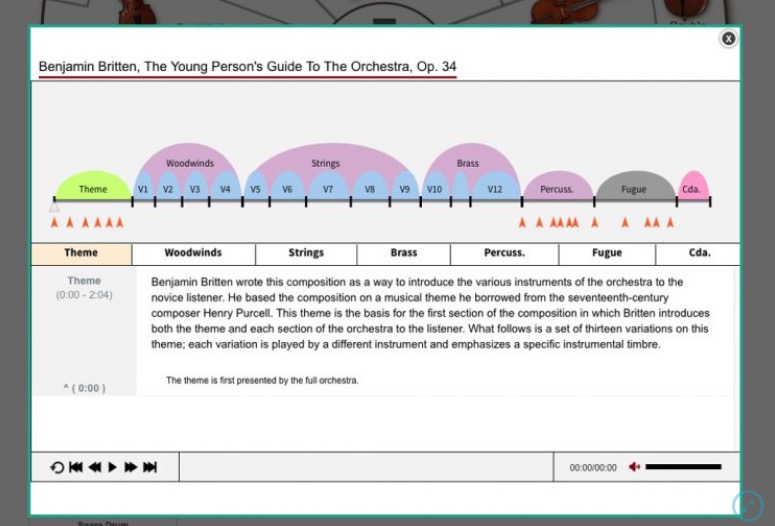Screen dimensions: 775x526
Task: Click the restart/loop playback icon
Action: click(x=57, y=467)
